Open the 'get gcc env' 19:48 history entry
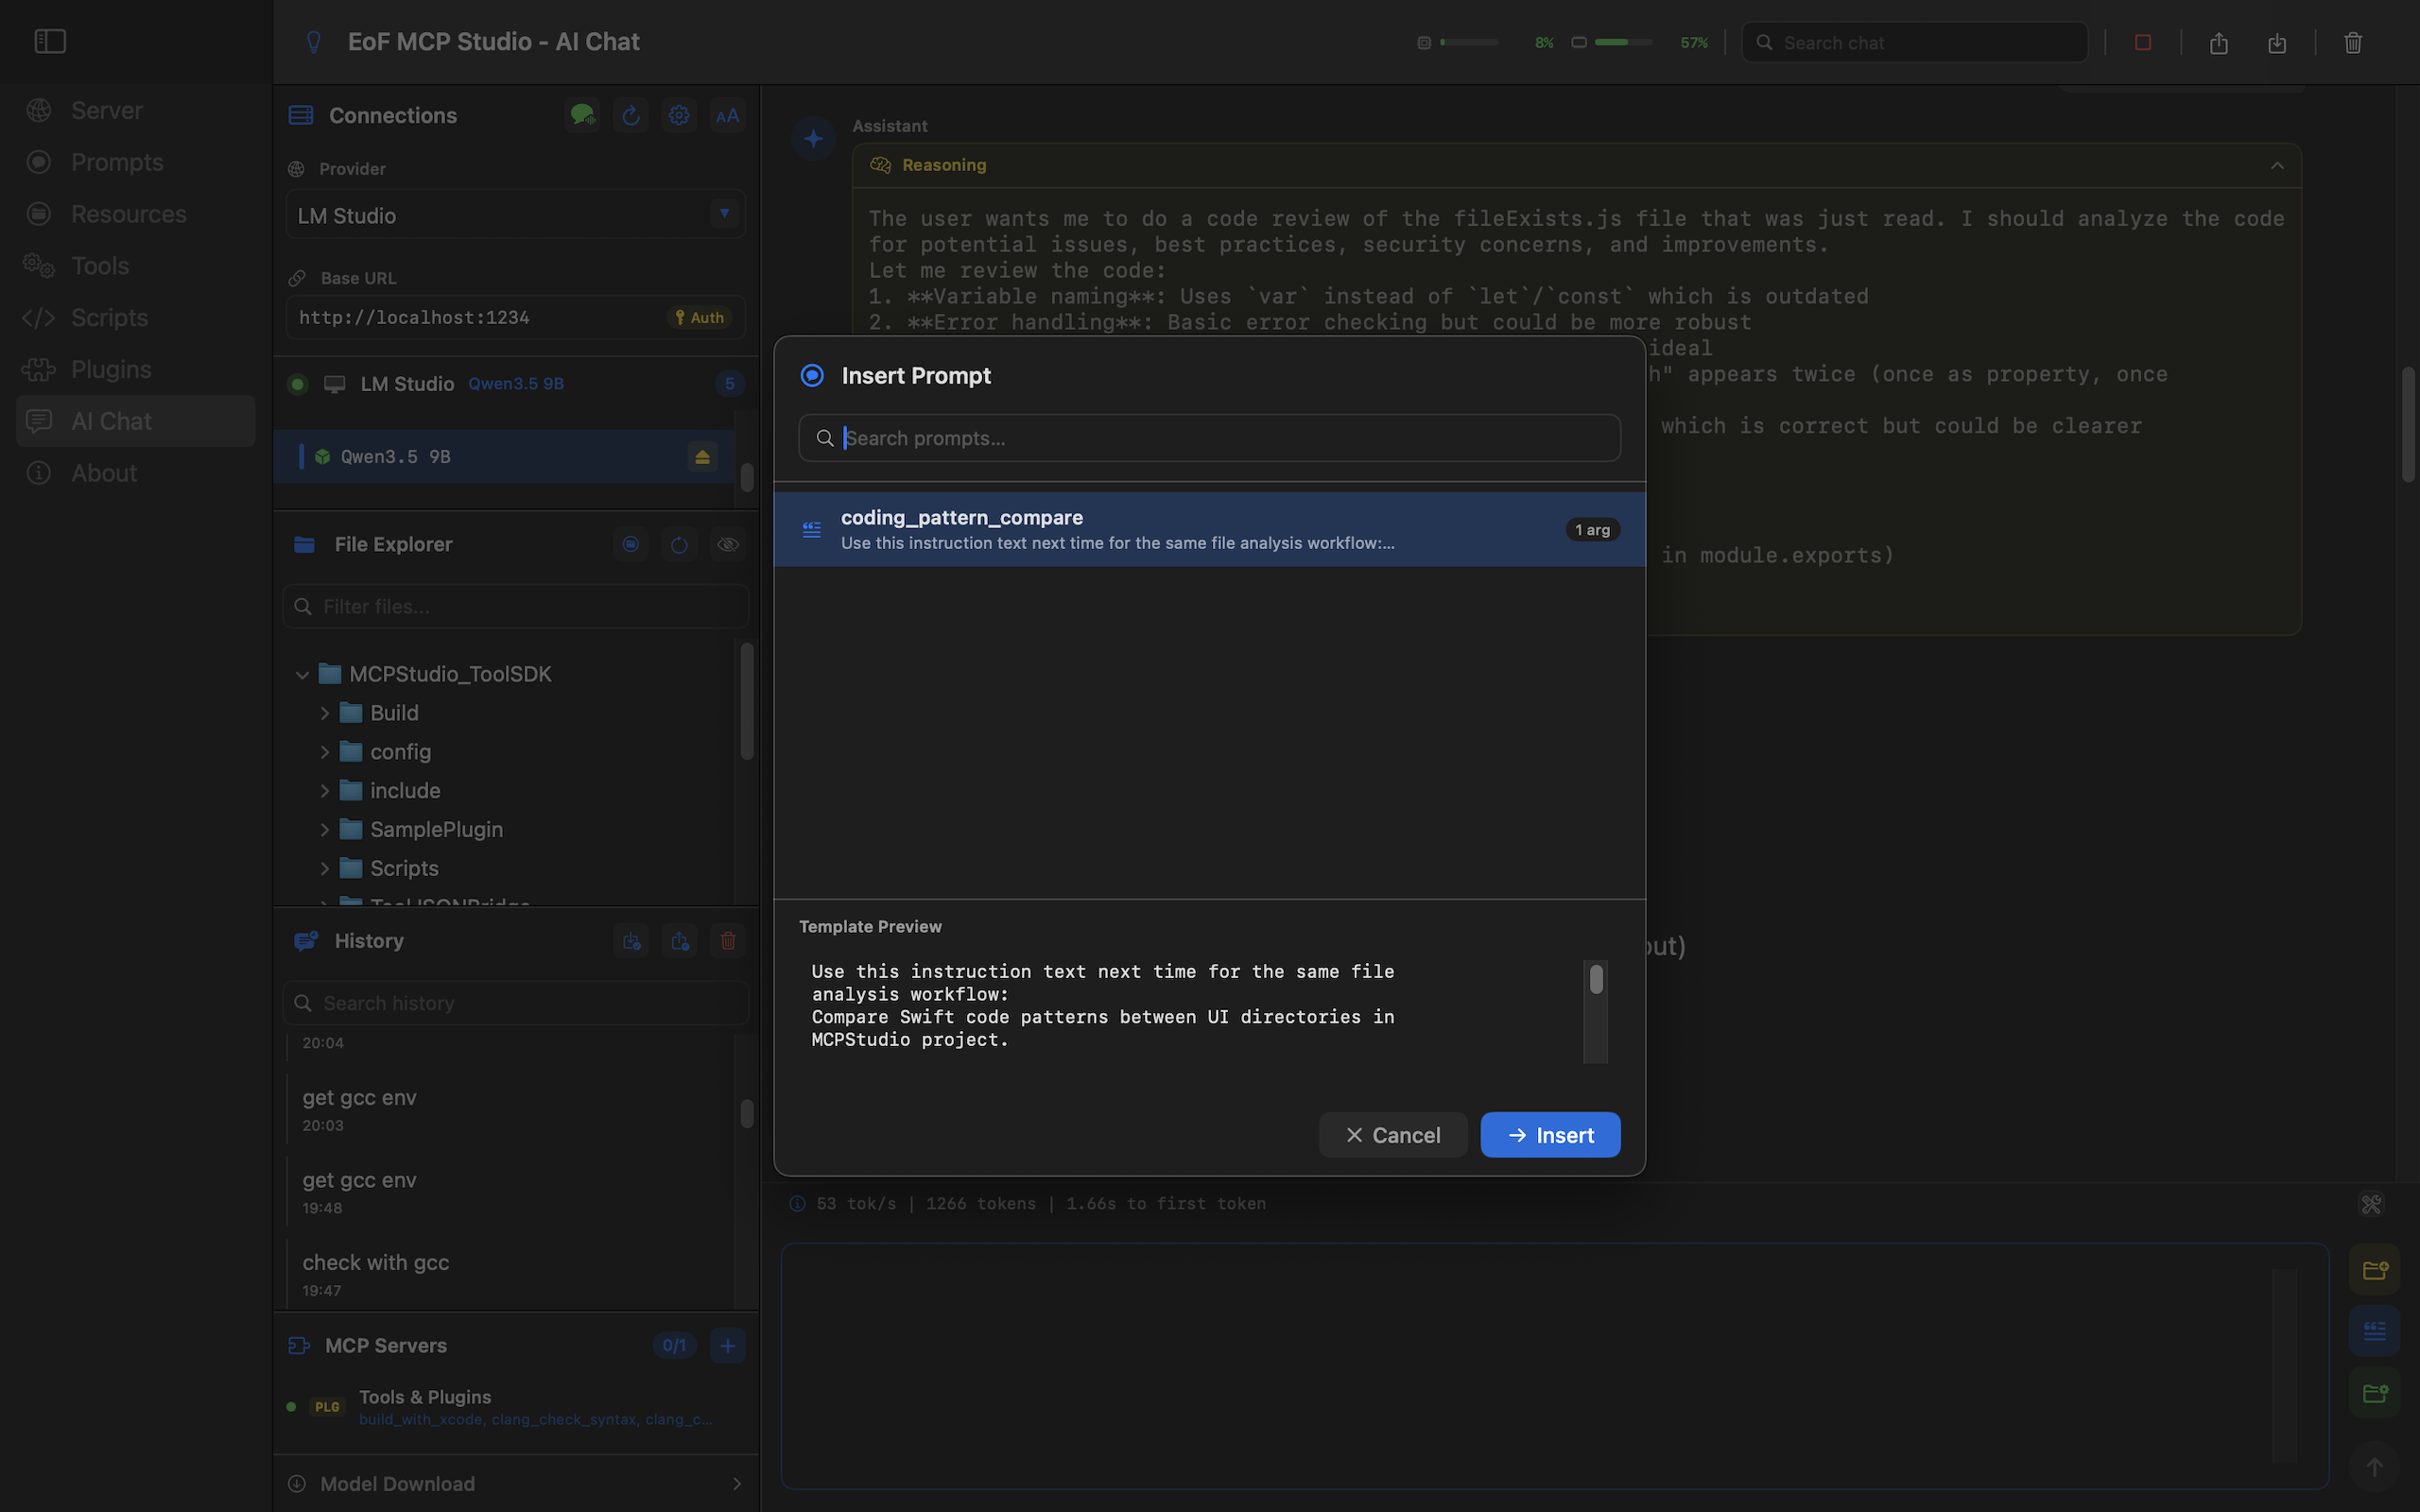Image resolution: width=2420 pixels, height=1512 pixels. coord(510,1192)
